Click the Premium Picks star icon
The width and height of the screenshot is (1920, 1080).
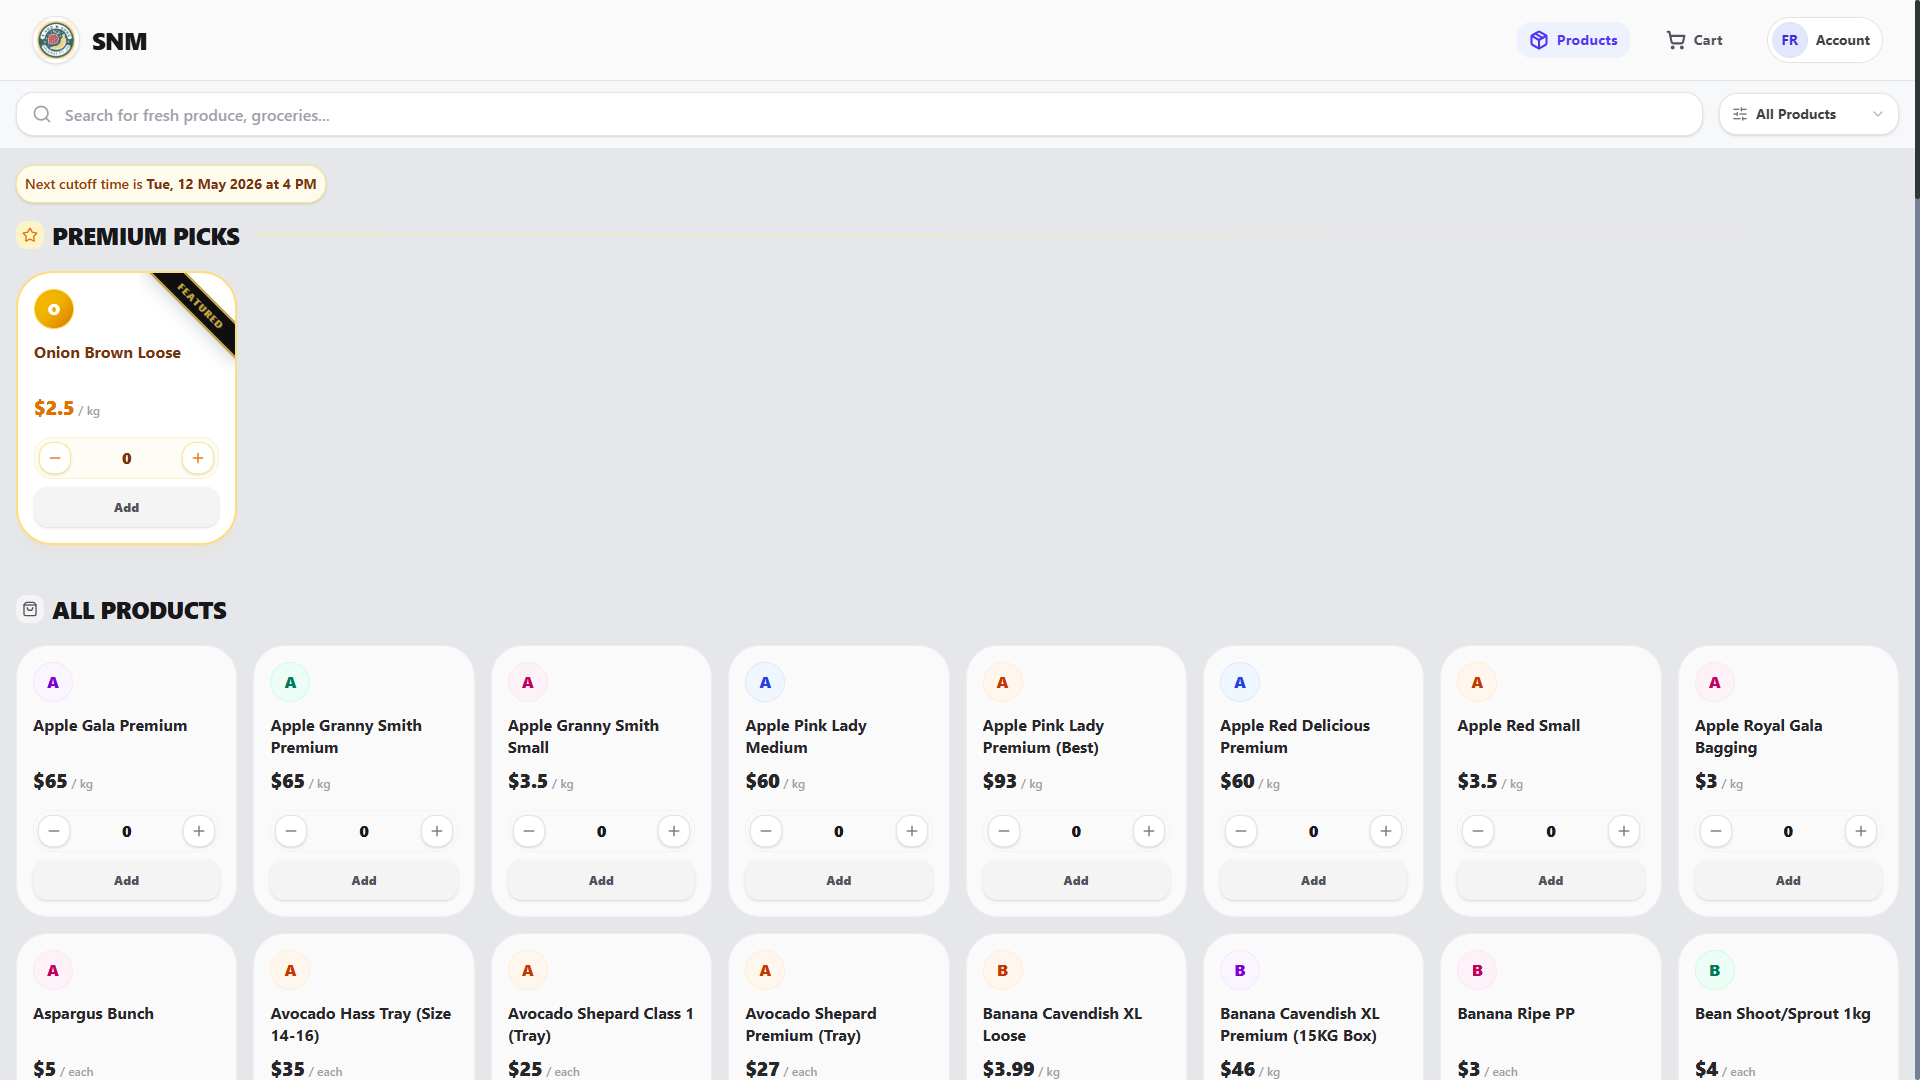[30, 235]
